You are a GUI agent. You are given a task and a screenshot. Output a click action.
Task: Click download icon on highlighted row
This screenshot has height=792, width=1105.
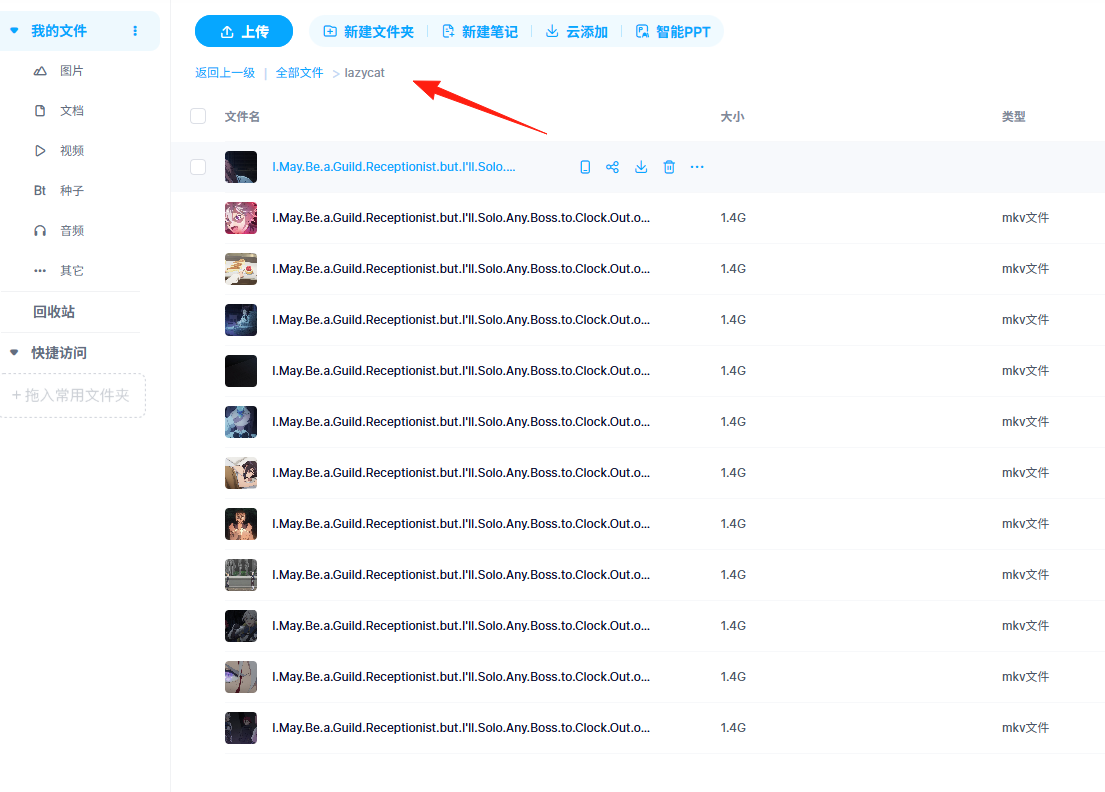pyautogui.click(x=641, y=167)
